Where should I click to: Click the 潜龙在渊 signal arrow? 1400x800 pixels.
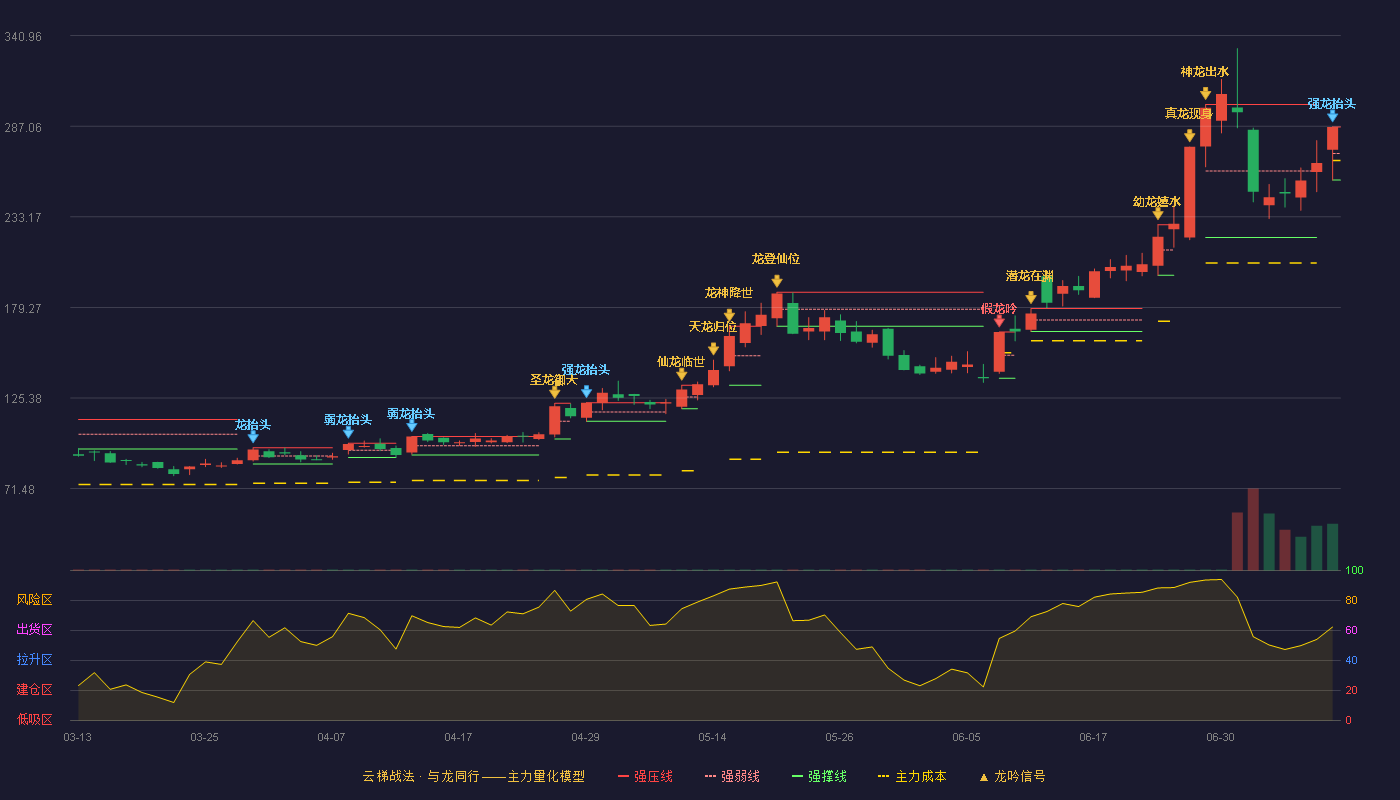coord(1030,297)
